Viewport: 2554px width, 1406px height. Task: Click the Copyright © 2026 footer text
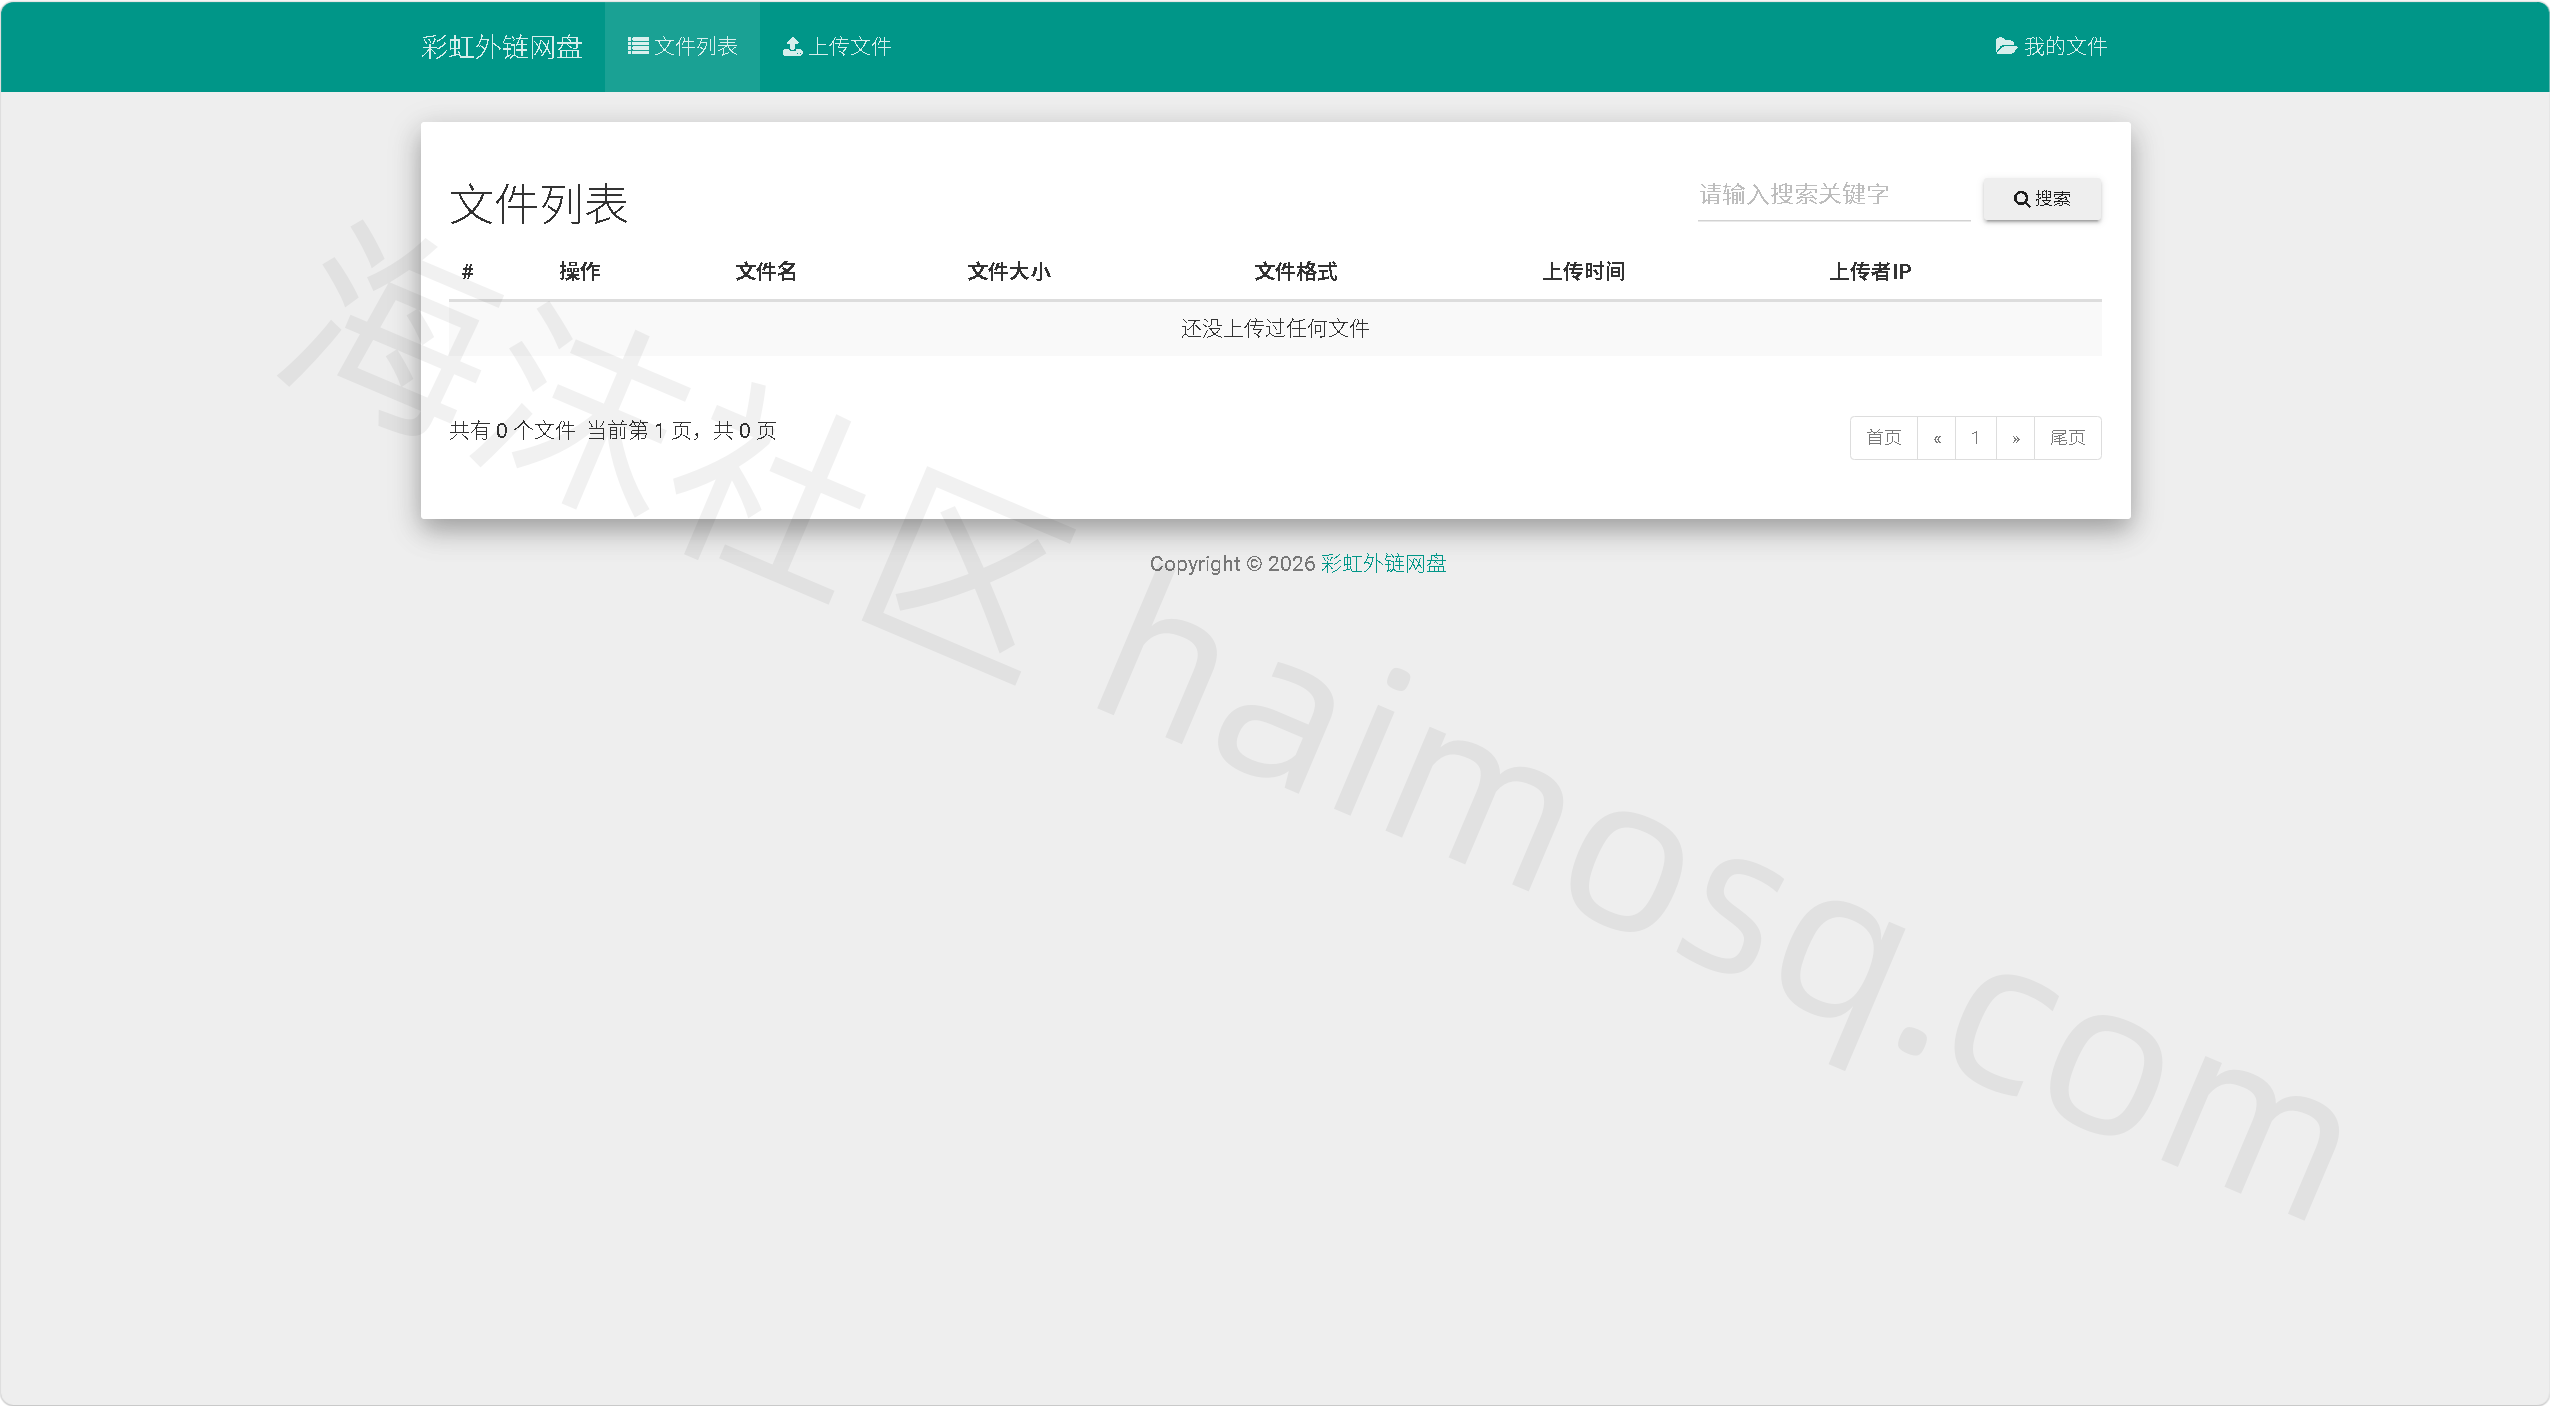(x=1232, y=564)
